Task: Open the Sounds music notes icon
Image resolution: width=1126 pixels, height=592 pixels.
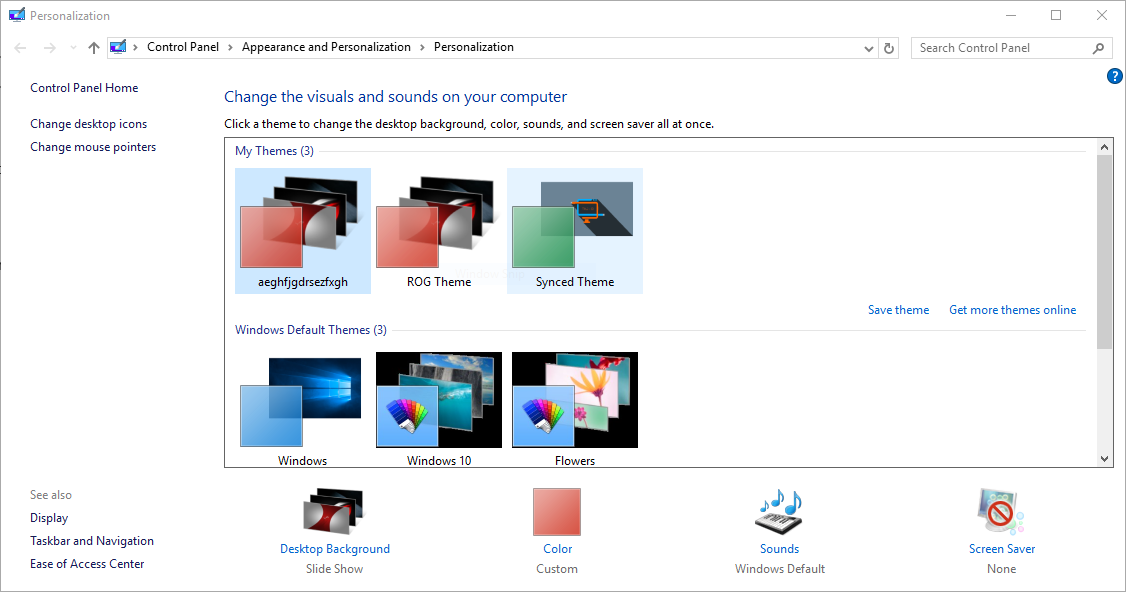Action: 779,512
